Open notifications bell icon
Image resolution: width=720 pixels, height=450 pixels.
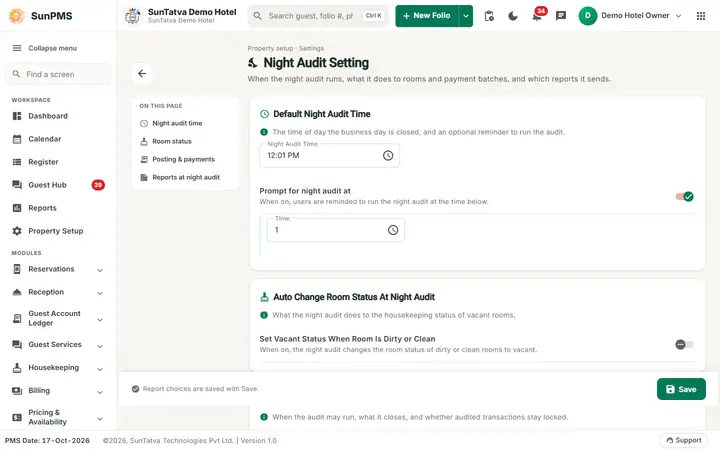pos(537,16)
